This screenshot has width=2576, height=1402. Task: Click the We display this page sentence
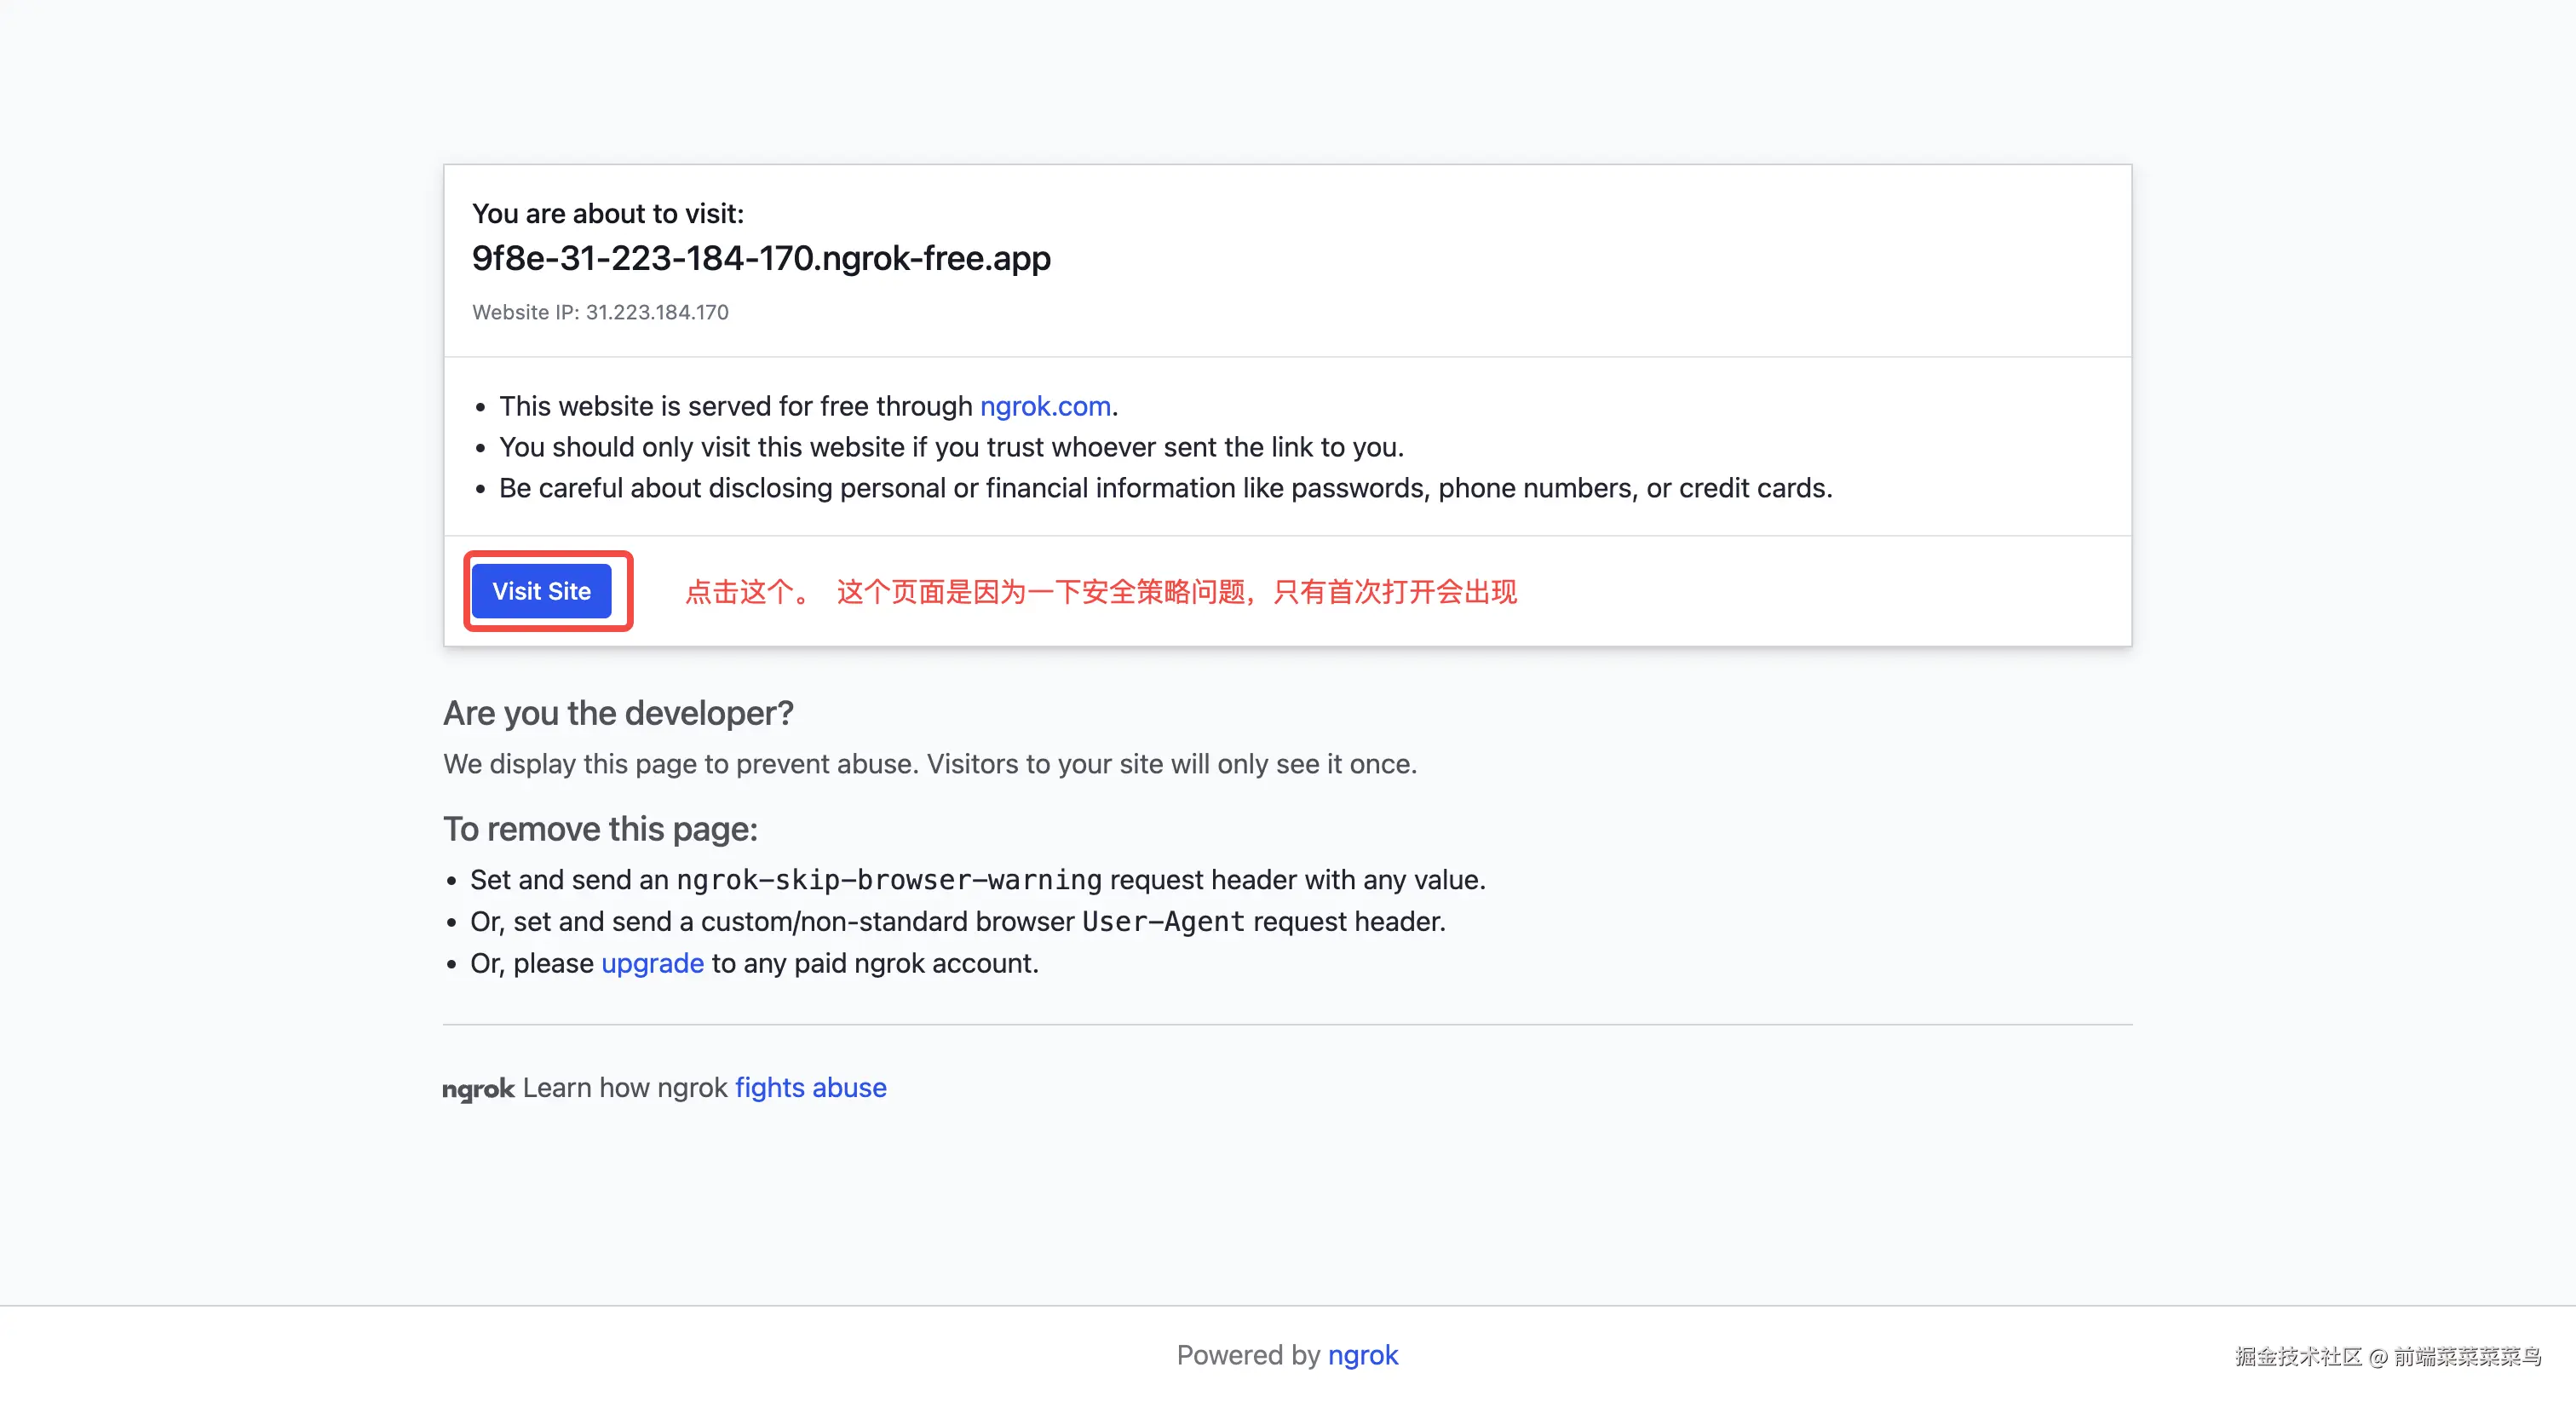[930, 764]
